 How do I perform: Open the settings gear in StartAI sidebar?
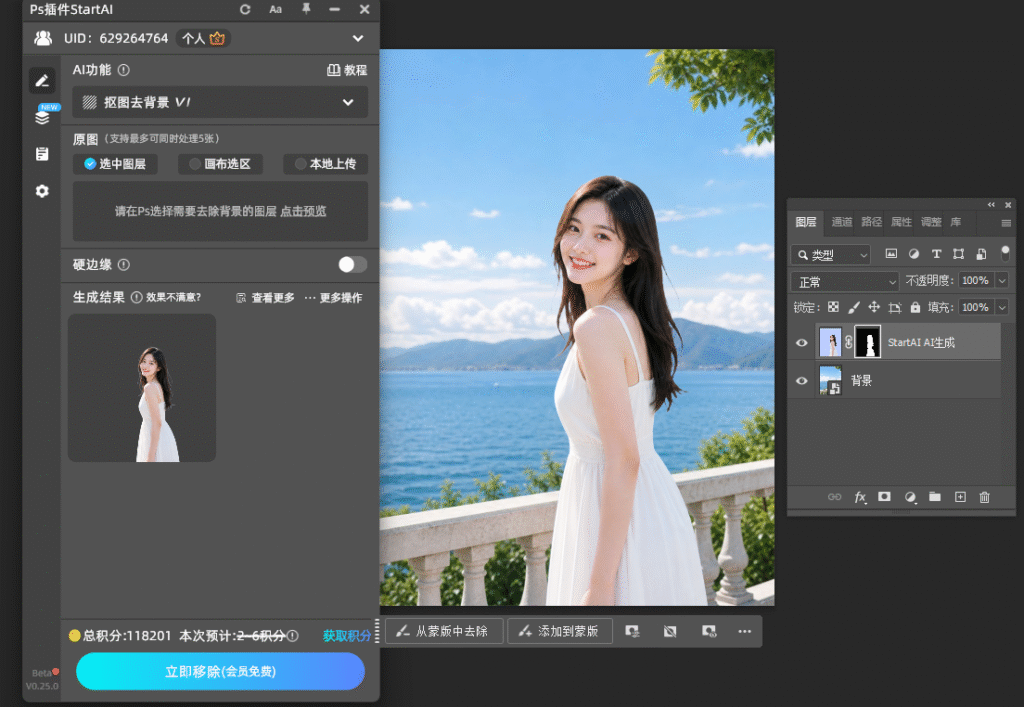tap(42, 191)
